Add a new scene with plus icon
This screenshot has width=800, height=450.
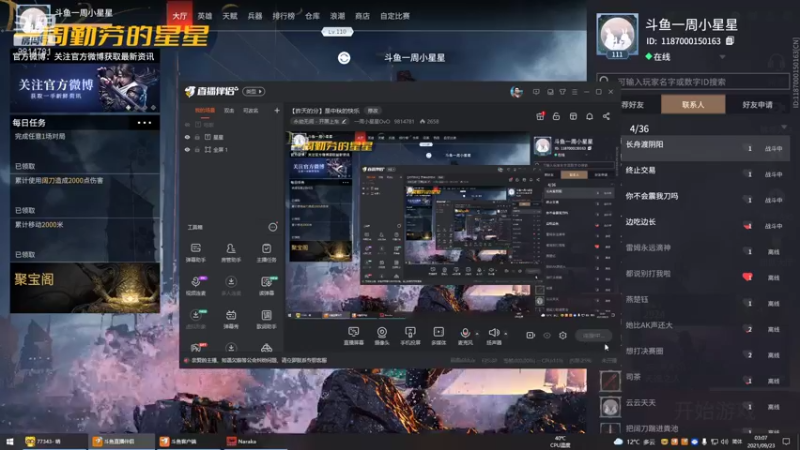click(x=277, y=110)
